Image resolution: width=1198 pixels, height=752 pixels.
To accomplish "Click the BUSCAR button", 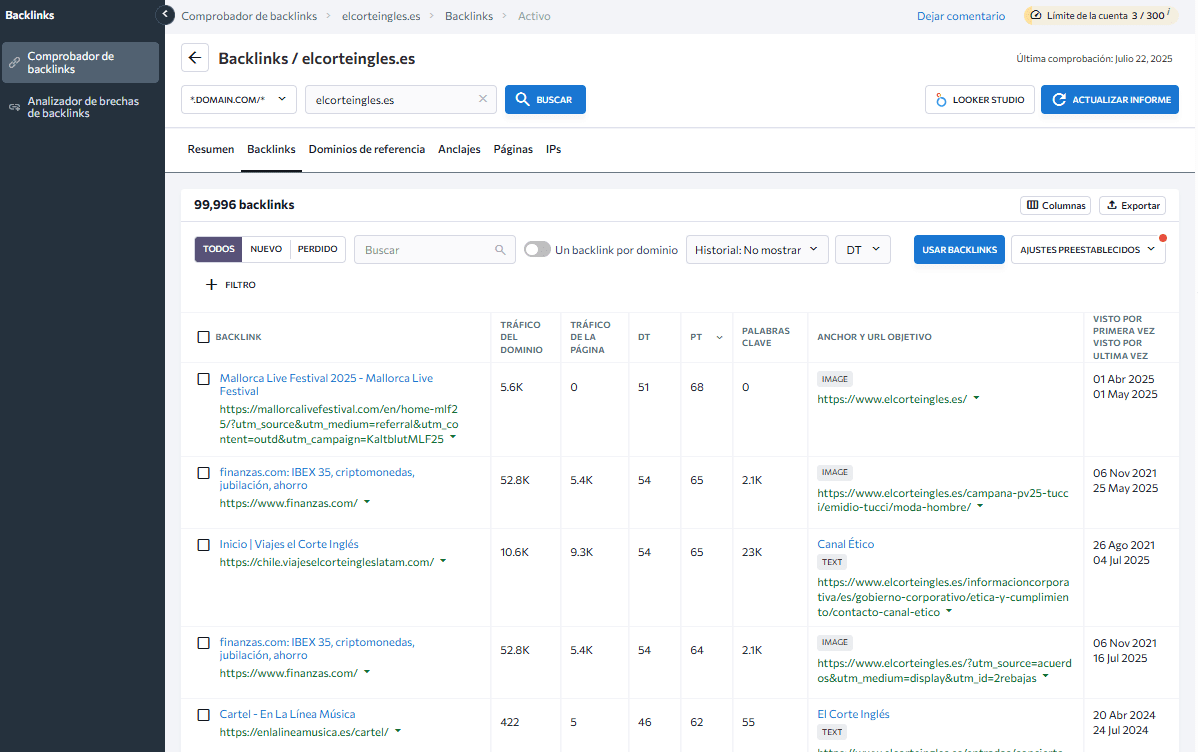I will (x=545, y=99).
